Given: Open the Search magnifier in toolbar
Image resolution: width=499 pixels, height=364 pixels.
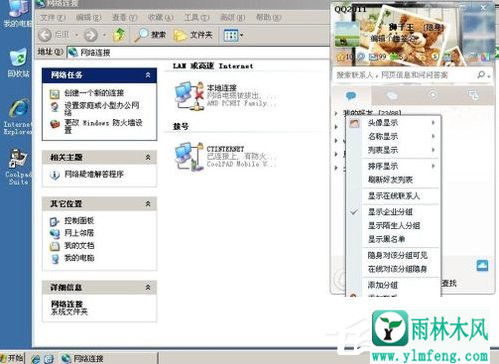Looking at the screenshot, I should tap(142, 35).
